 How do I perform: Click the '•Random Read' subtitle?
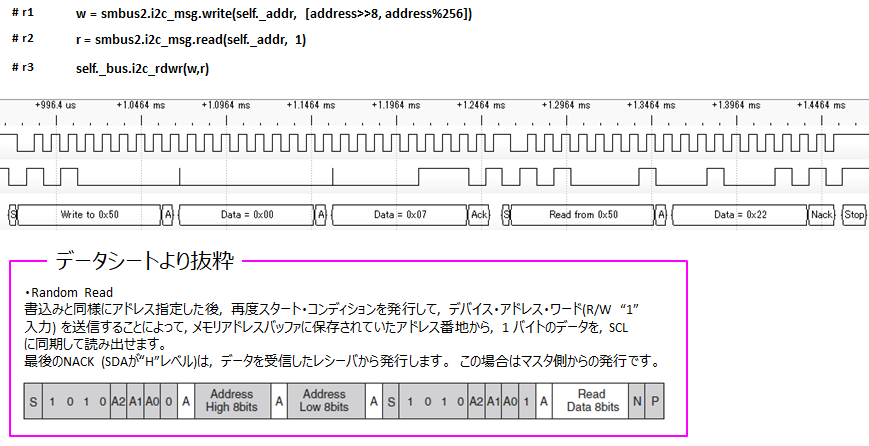(x=69, y=293)
